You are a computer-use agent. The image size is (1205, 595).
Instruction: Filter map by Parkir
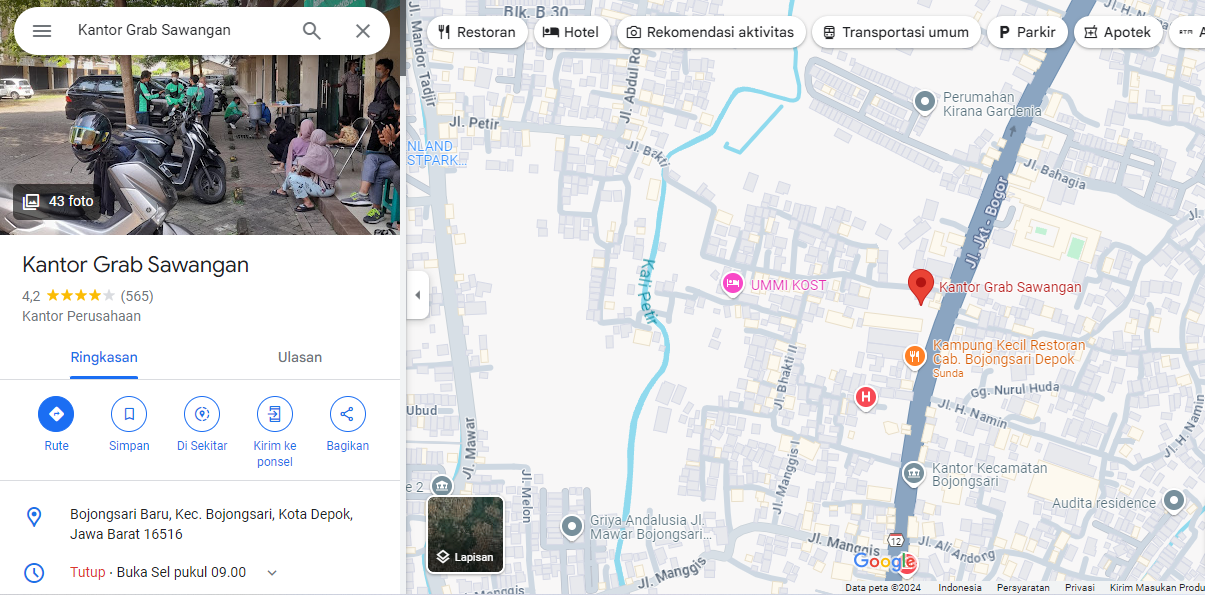click(1027, 32)
